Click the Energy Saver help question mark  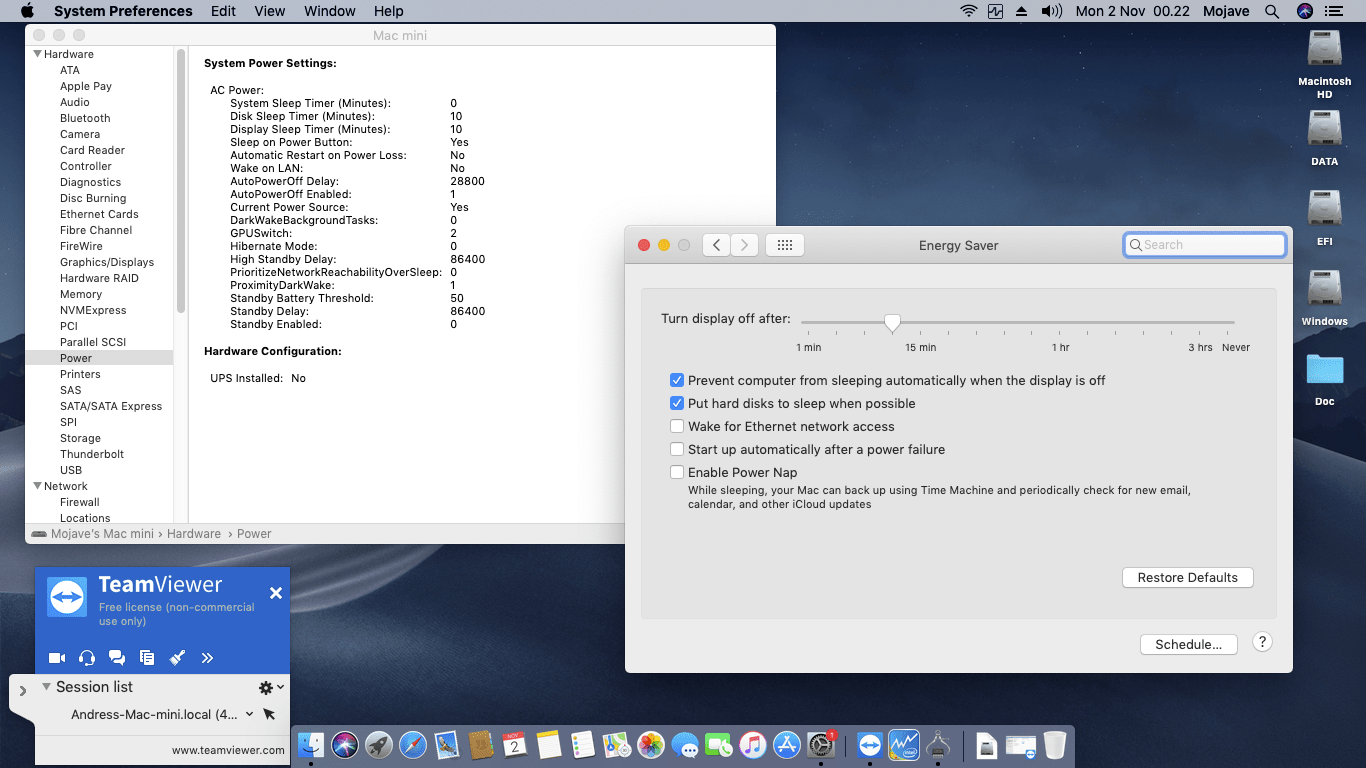(x=1262, y=643)
